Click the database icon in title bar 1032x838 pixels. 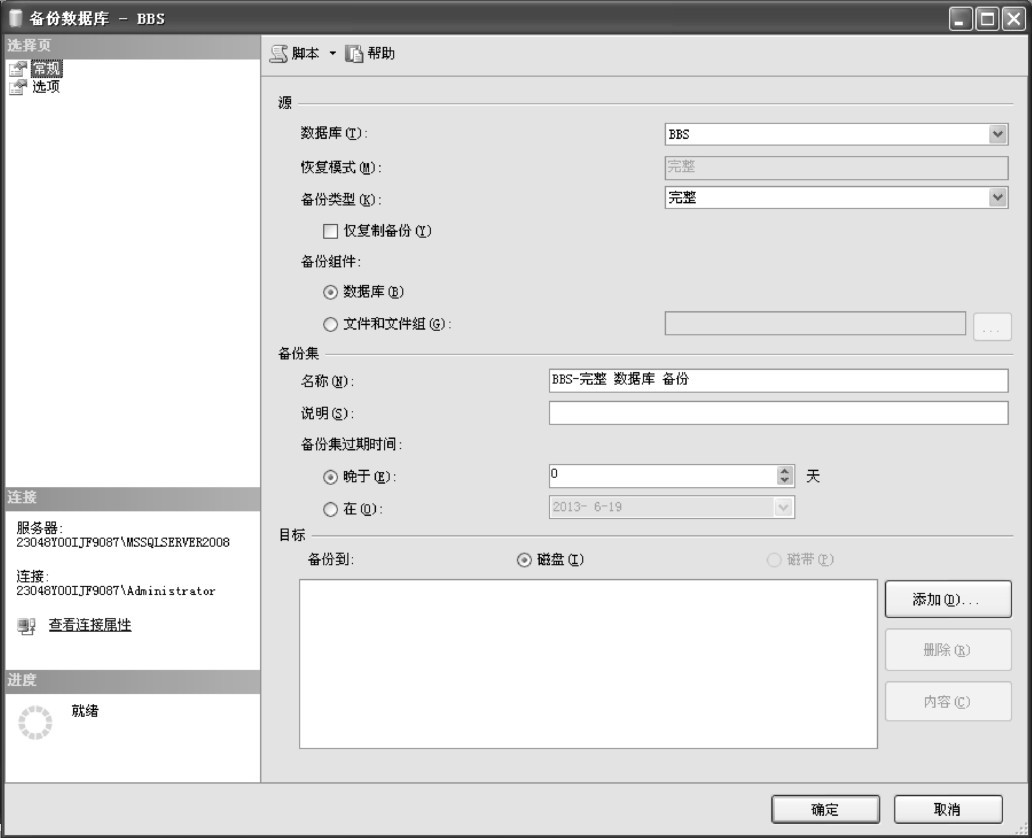pos(16,18)
